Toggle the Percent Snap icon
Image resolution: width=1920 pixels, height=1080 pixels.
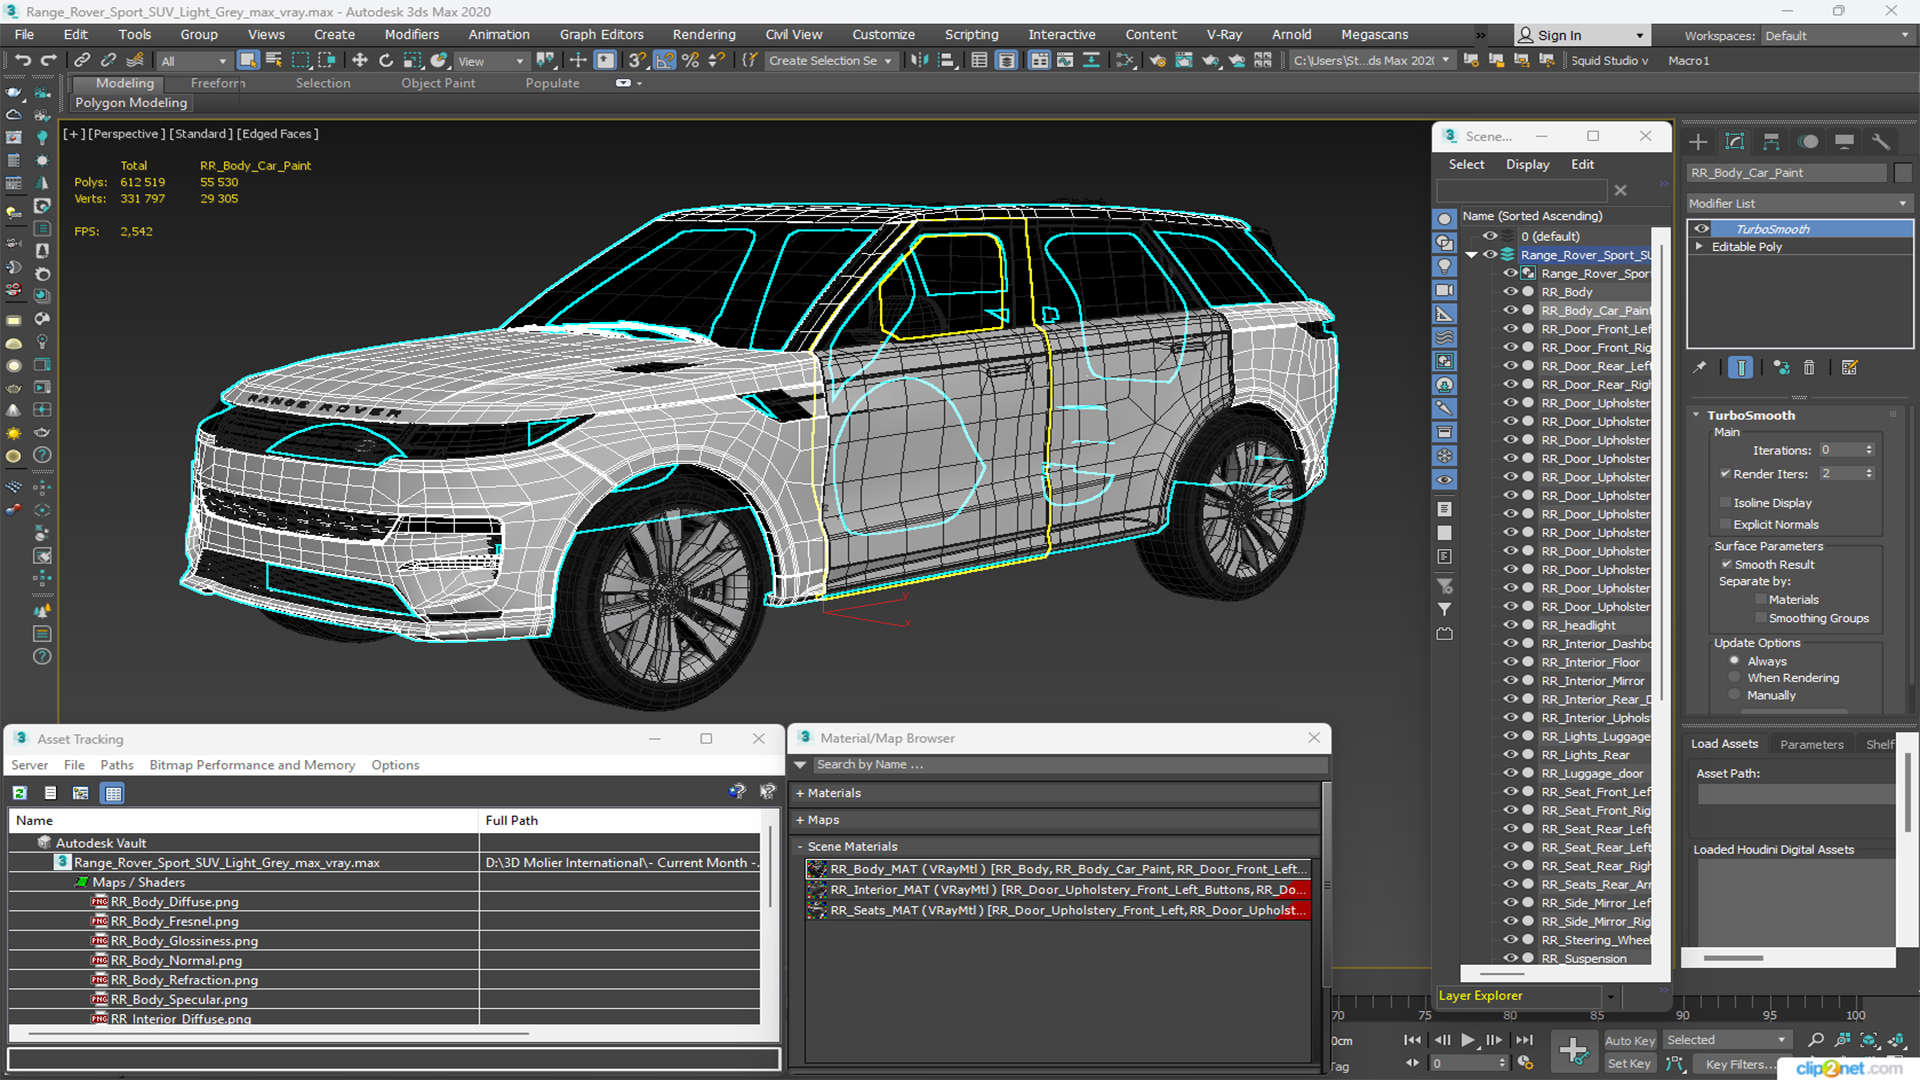click(x=690, y=61)
